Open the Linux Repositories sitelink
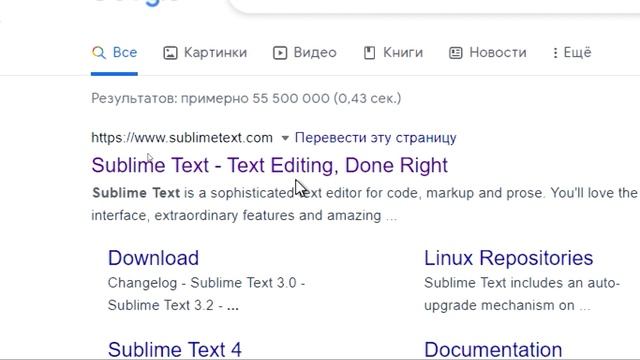The image size is (640, 360). point(509,258)
